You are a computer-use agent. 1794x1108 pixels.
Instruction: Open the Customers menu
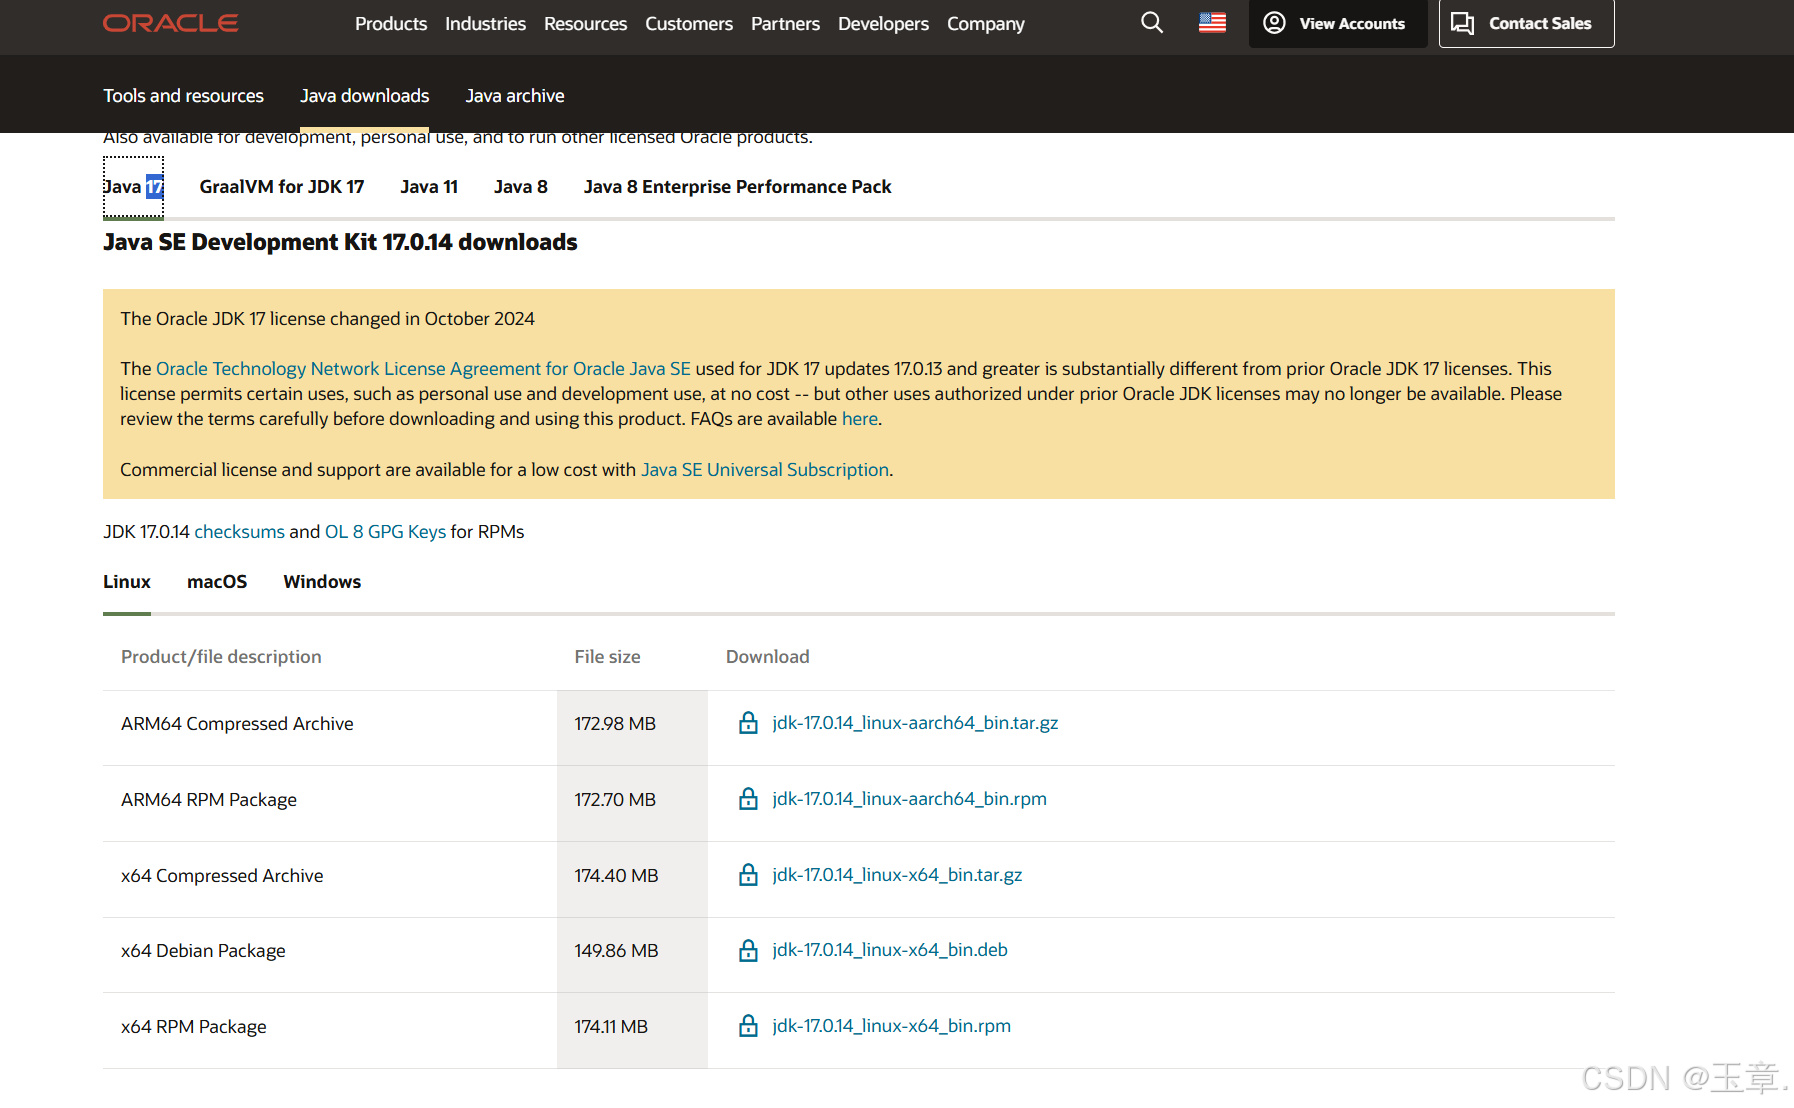[x=689, y=23]
